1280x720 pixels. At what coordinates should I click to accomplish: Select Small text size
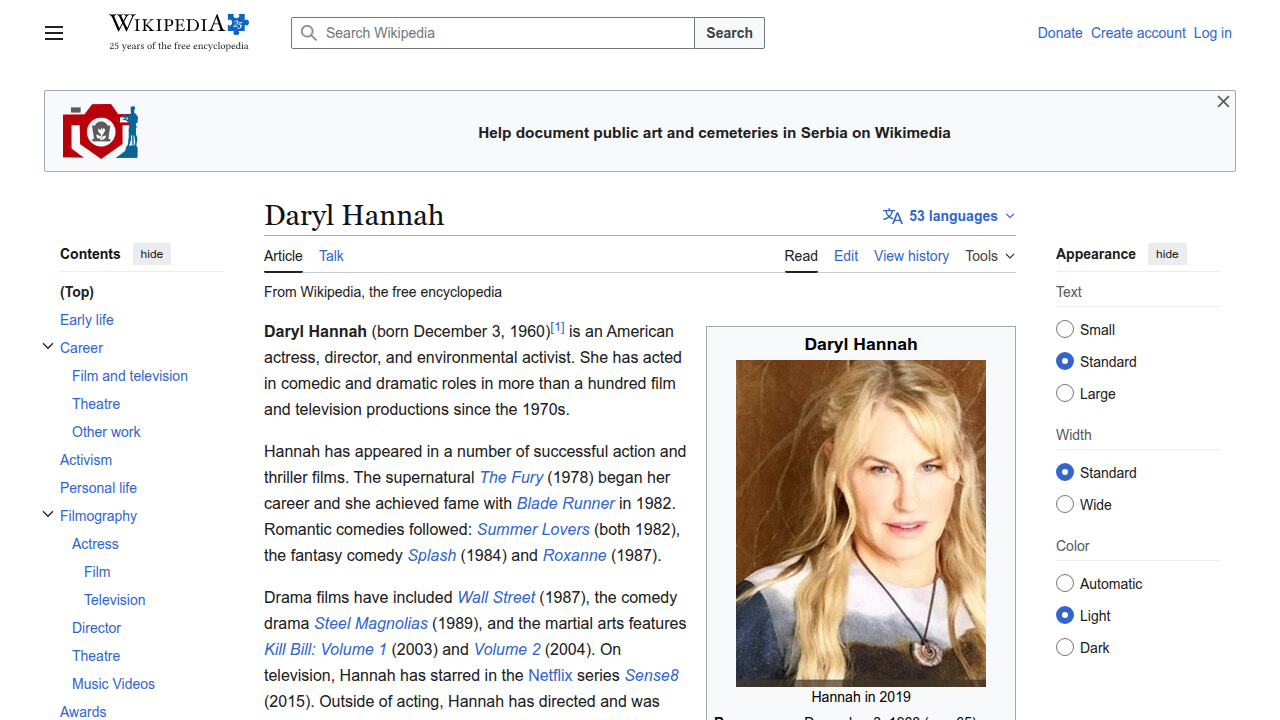(1065, 330)
